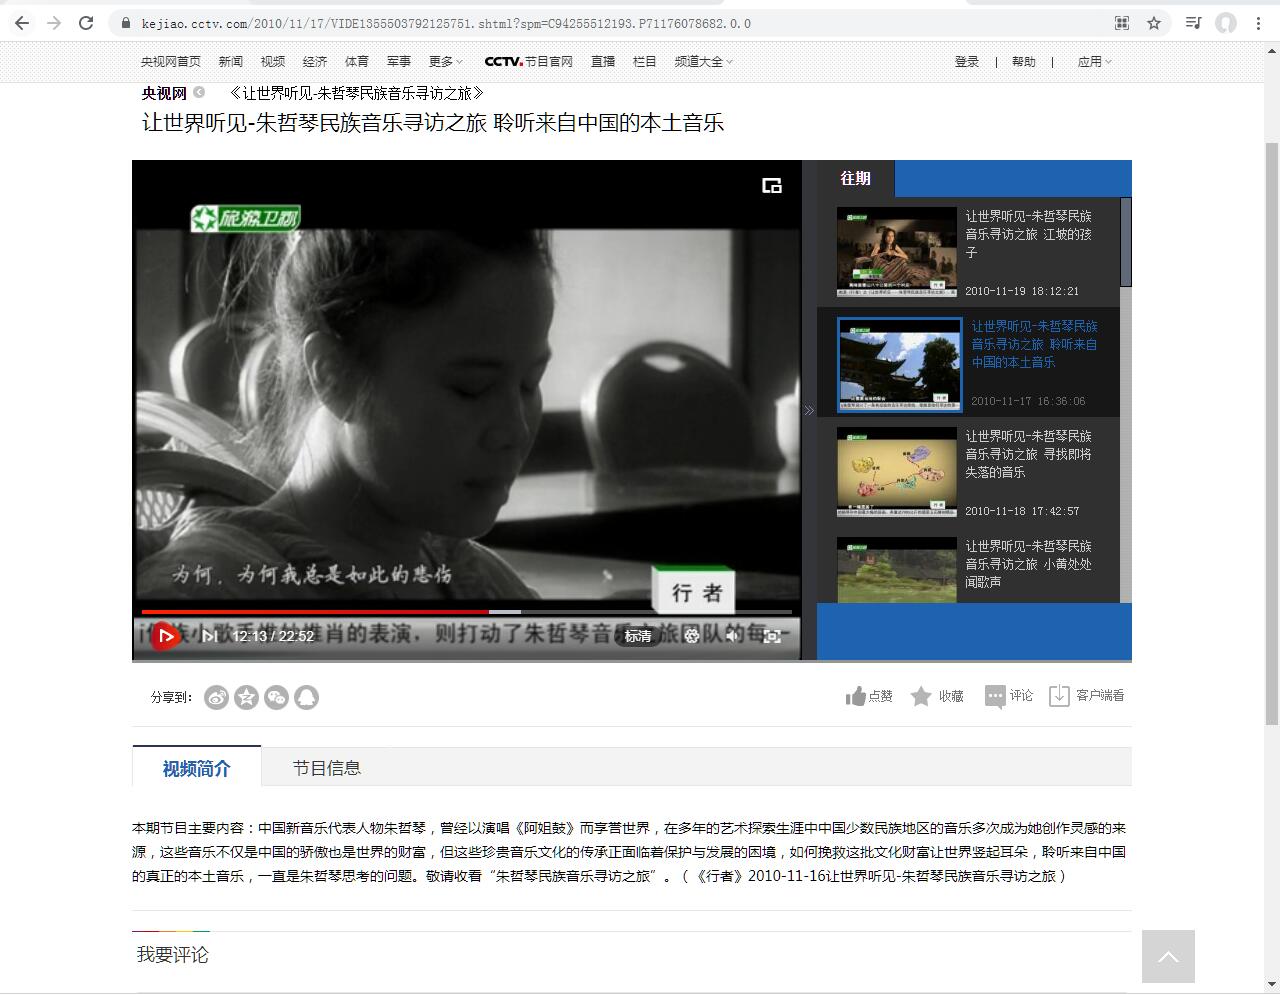
Task: Add the video to favorites 收藏
Action: click(x=937, y=696)
